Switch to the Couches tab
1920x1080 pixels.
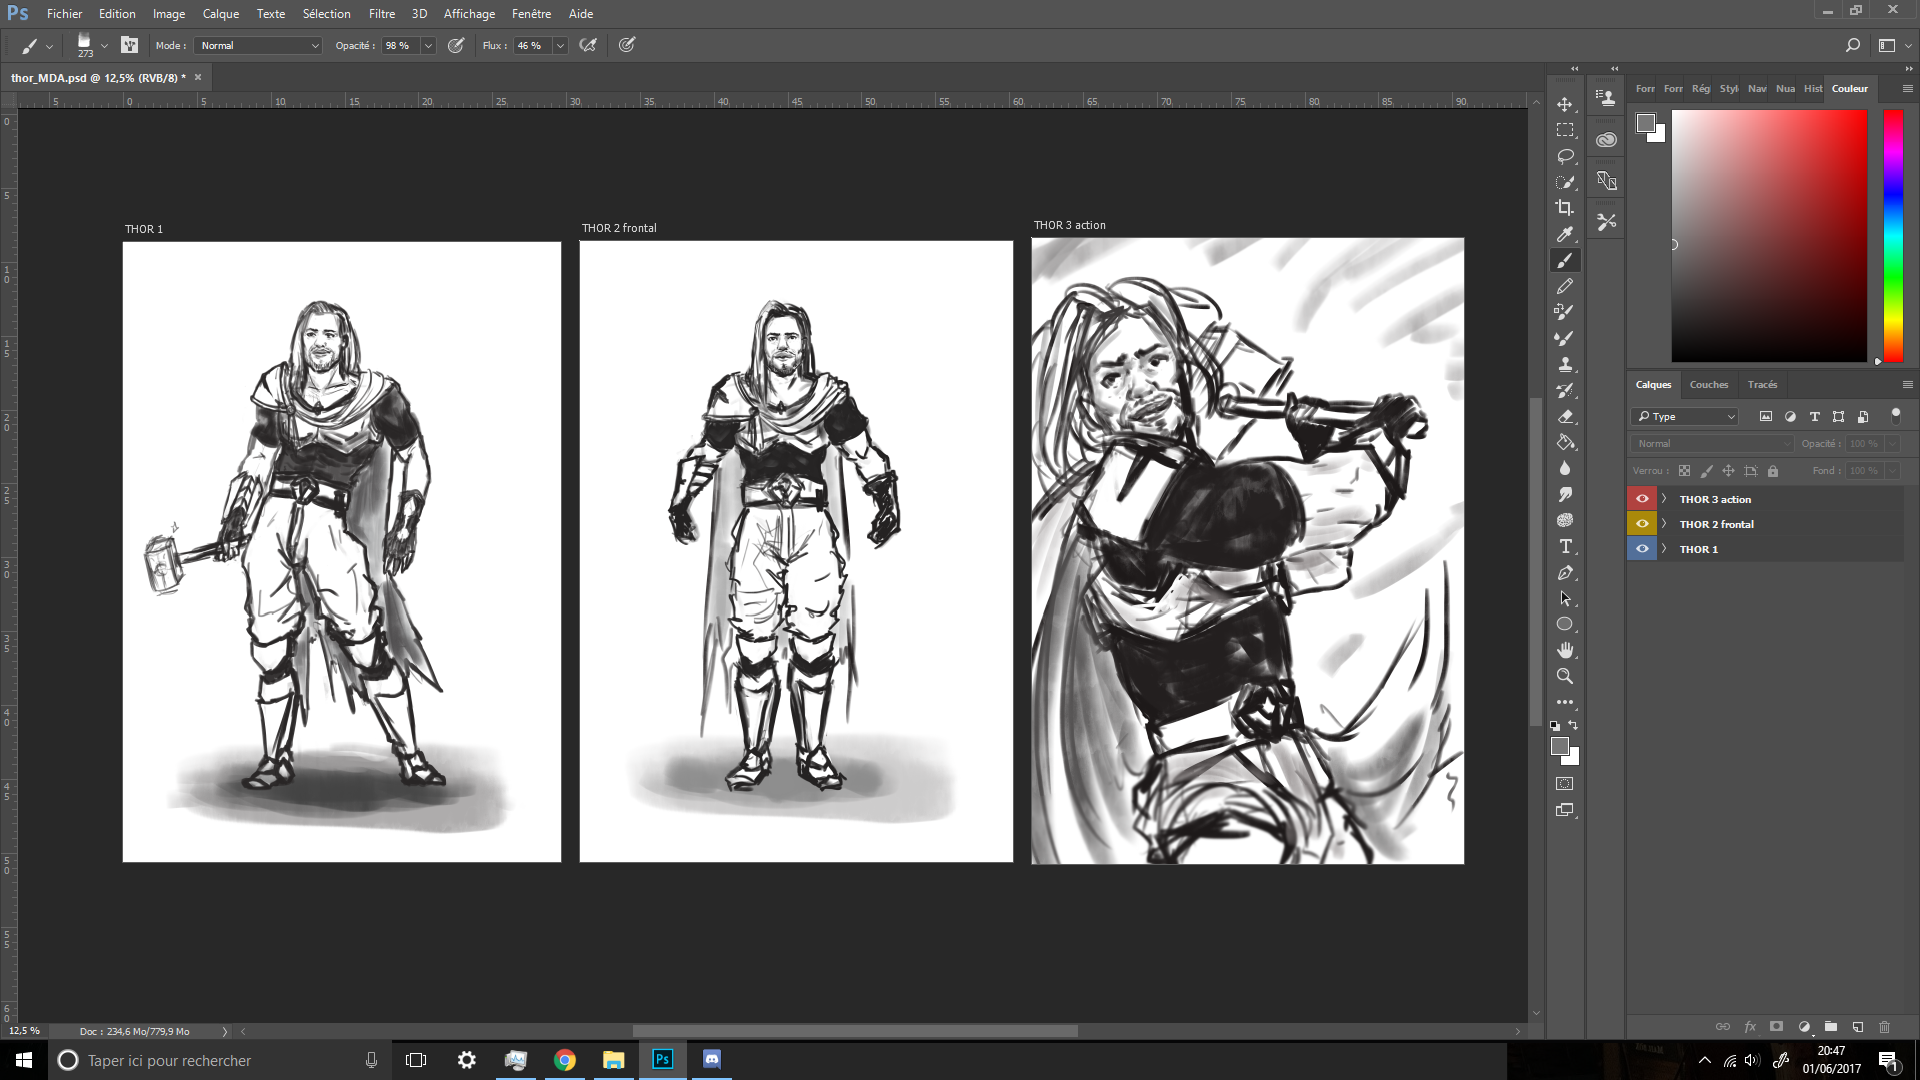(1709, 384)
